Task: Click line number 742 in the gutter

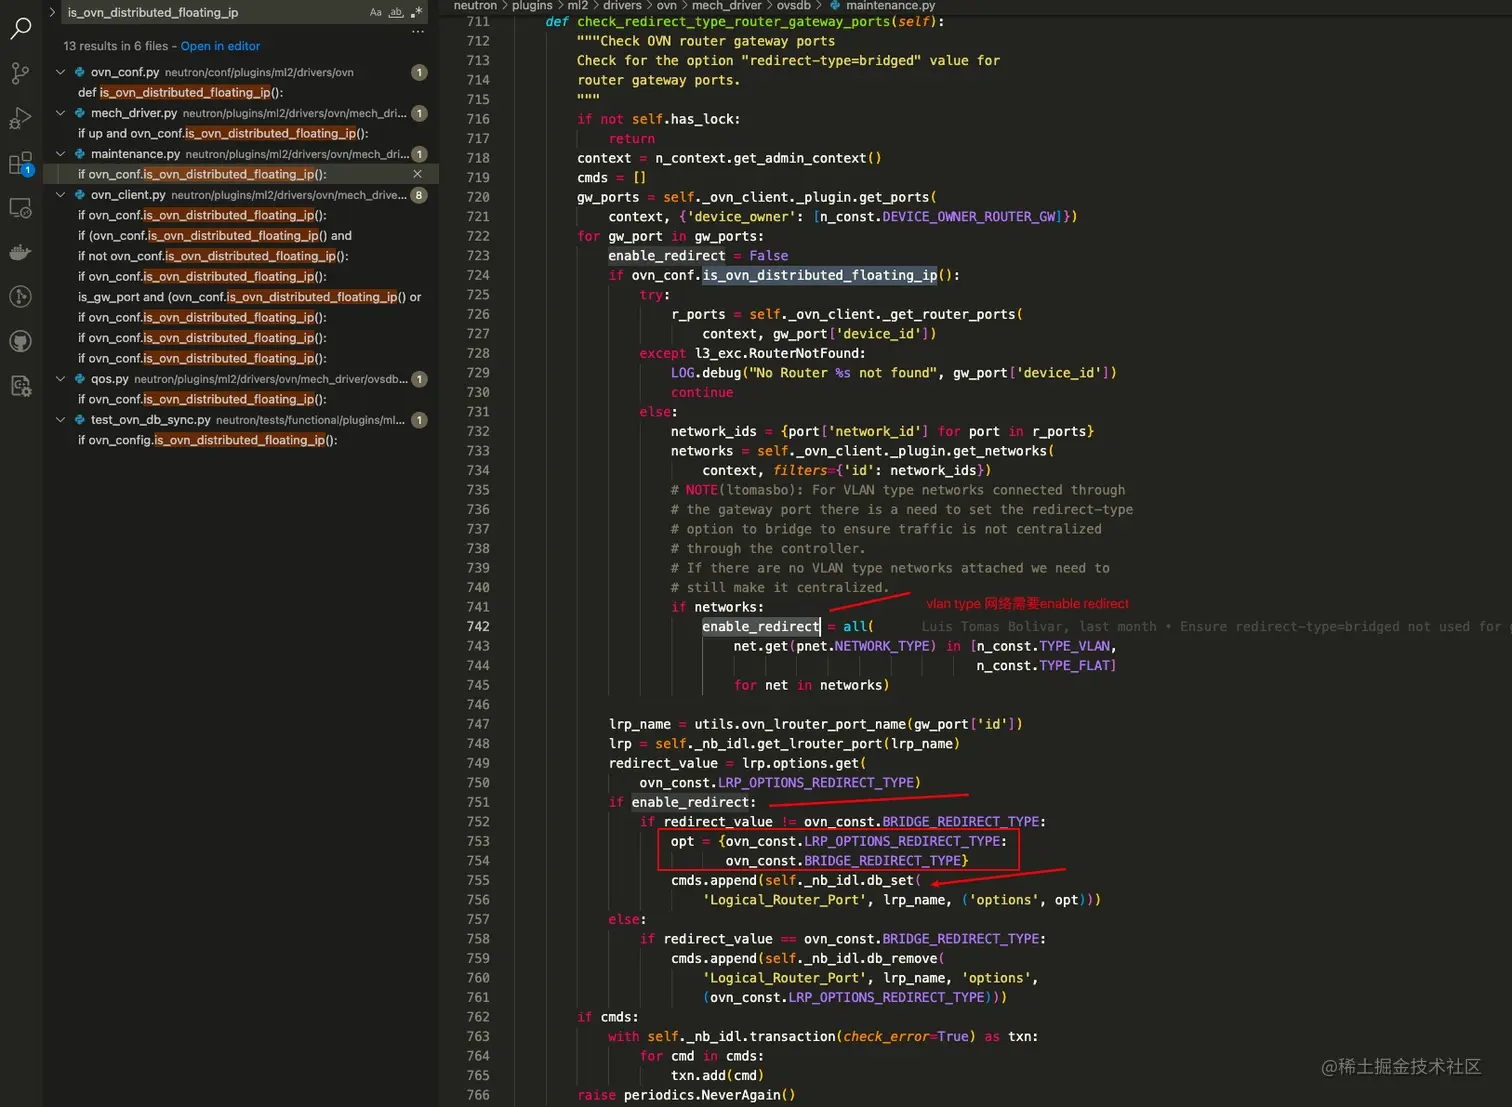Action: click(478, 627)
